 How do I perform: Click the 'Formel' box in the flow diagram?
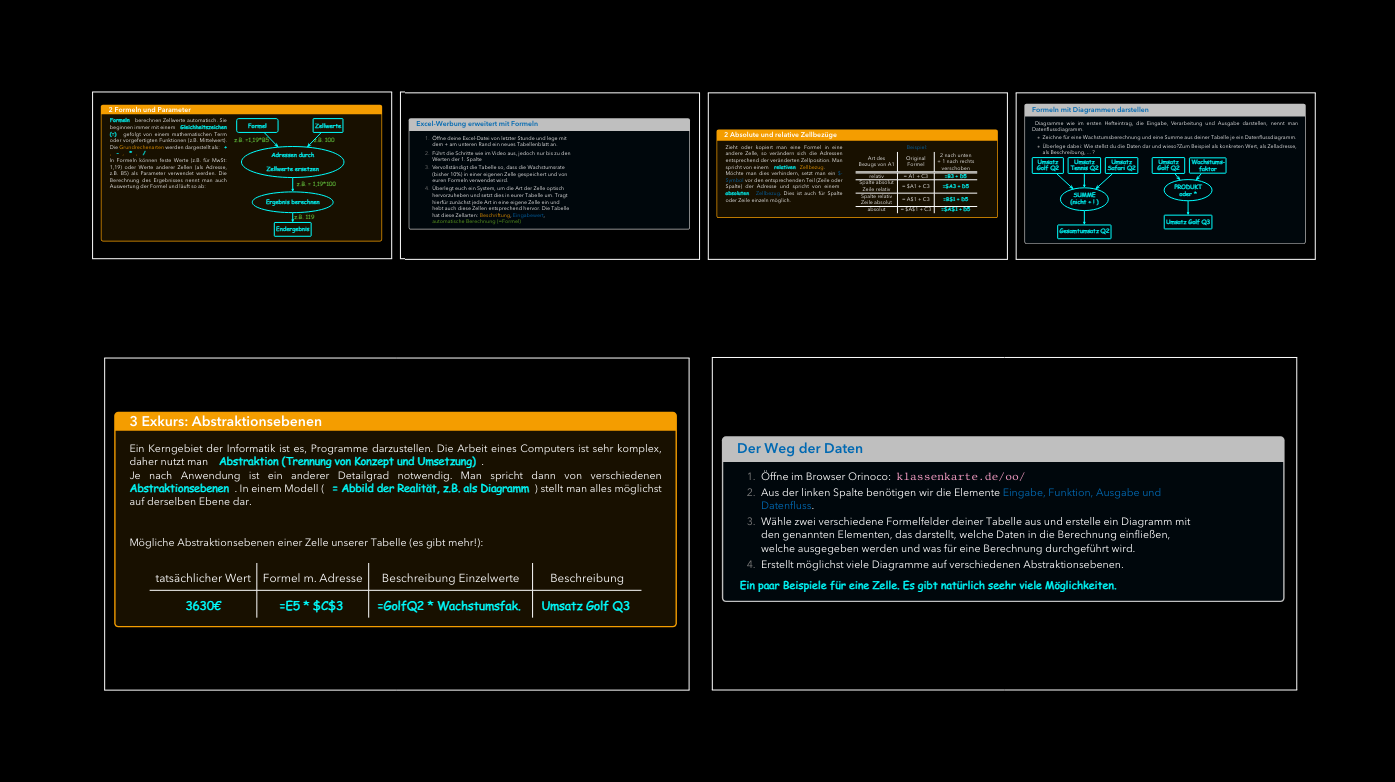coord(257,126)
